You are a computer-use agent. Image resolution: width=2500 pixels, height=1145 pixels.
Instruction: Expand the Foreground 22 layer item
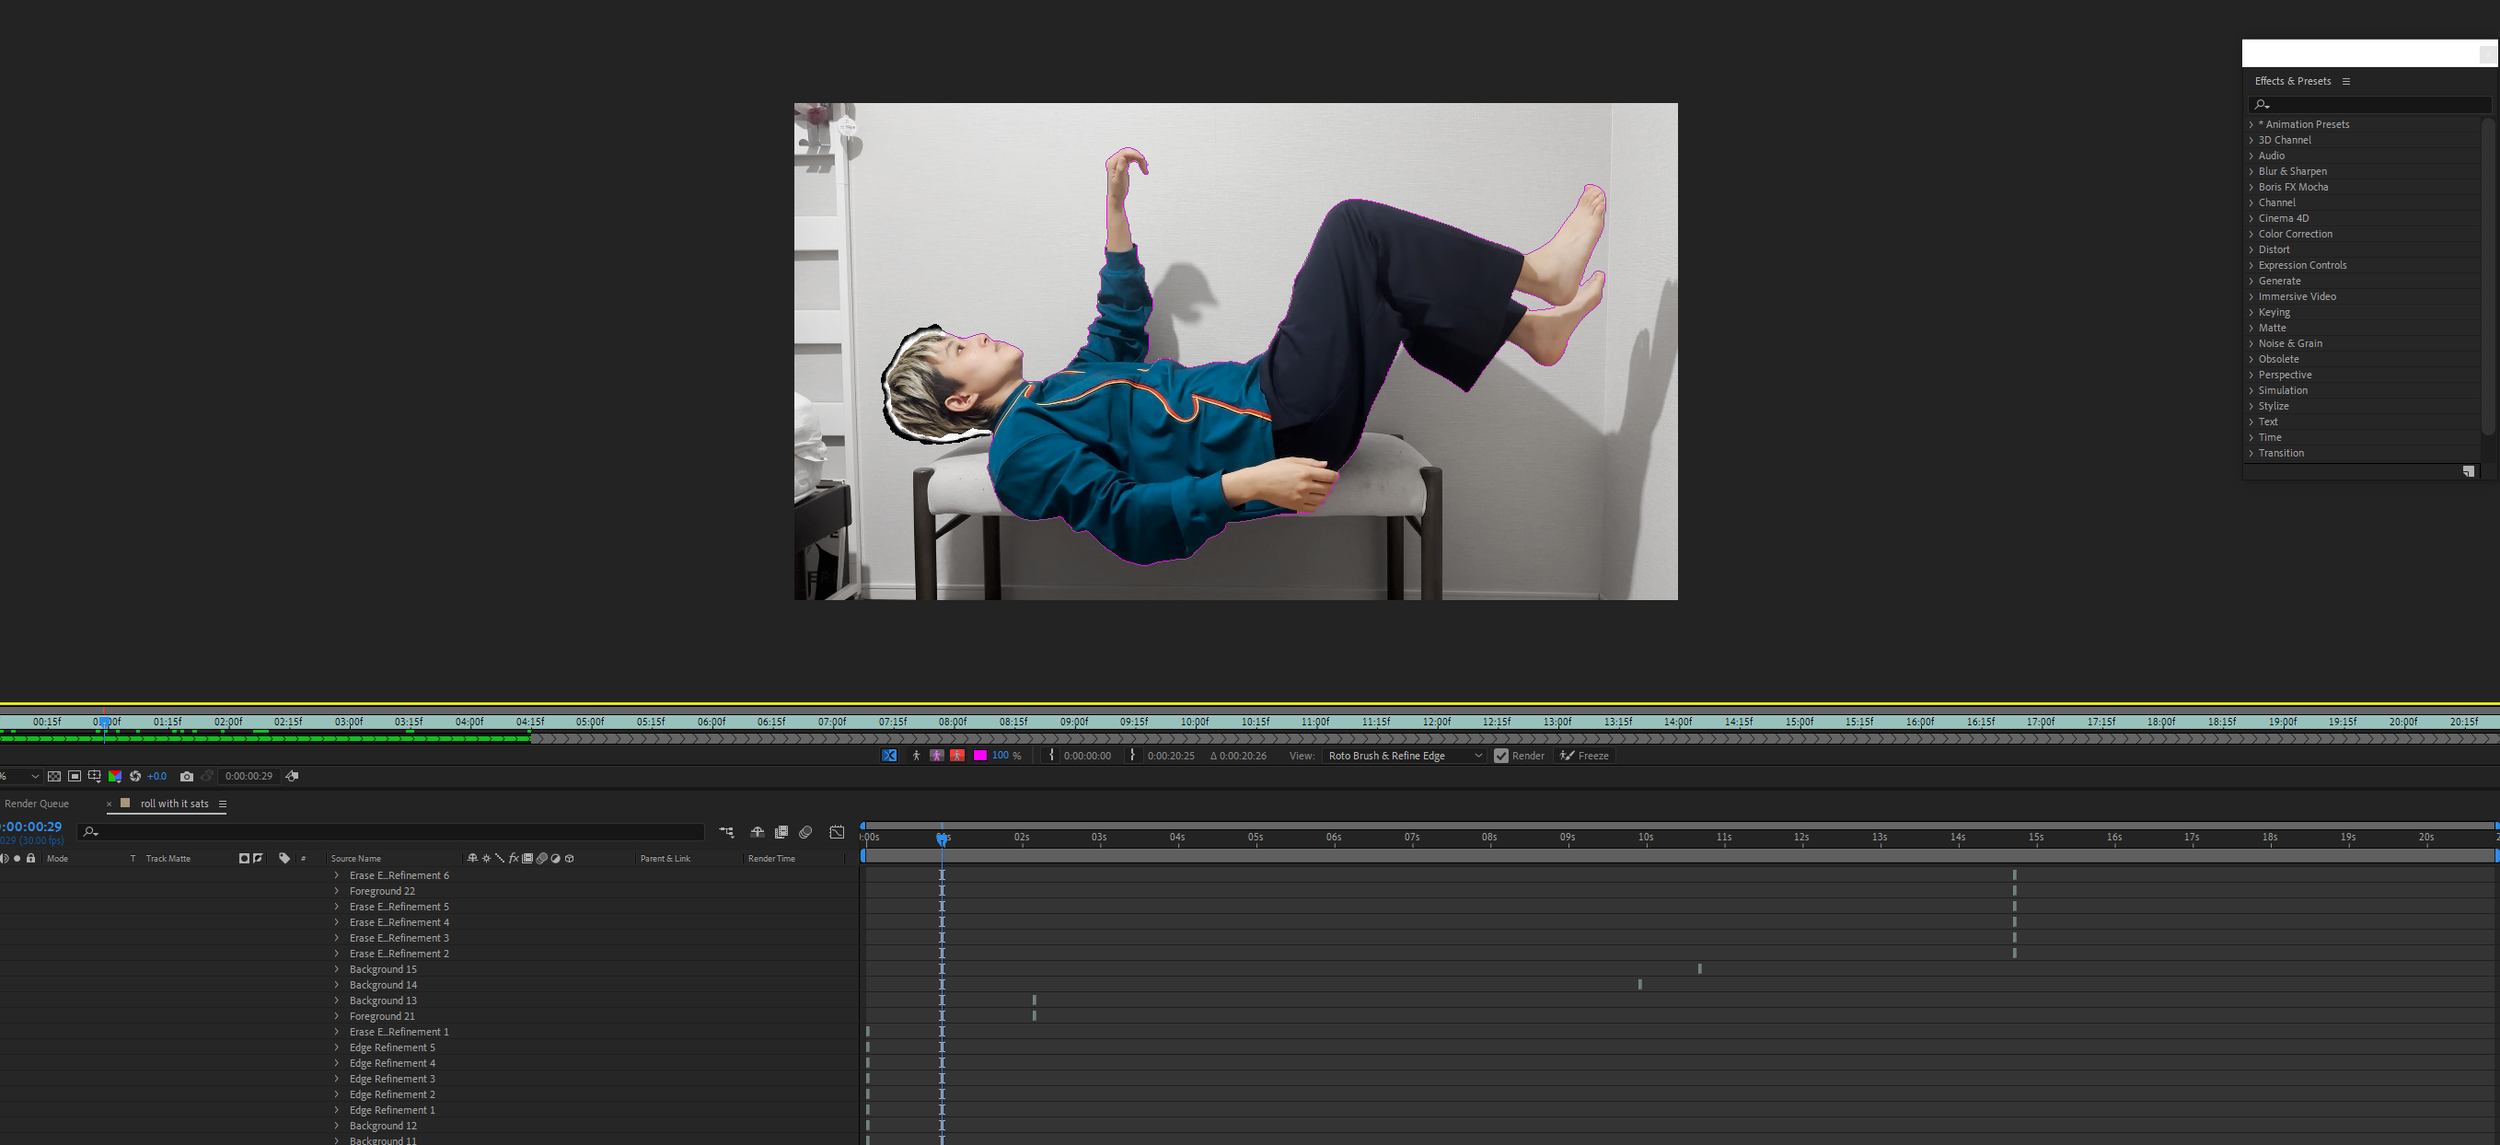[337, 891]
